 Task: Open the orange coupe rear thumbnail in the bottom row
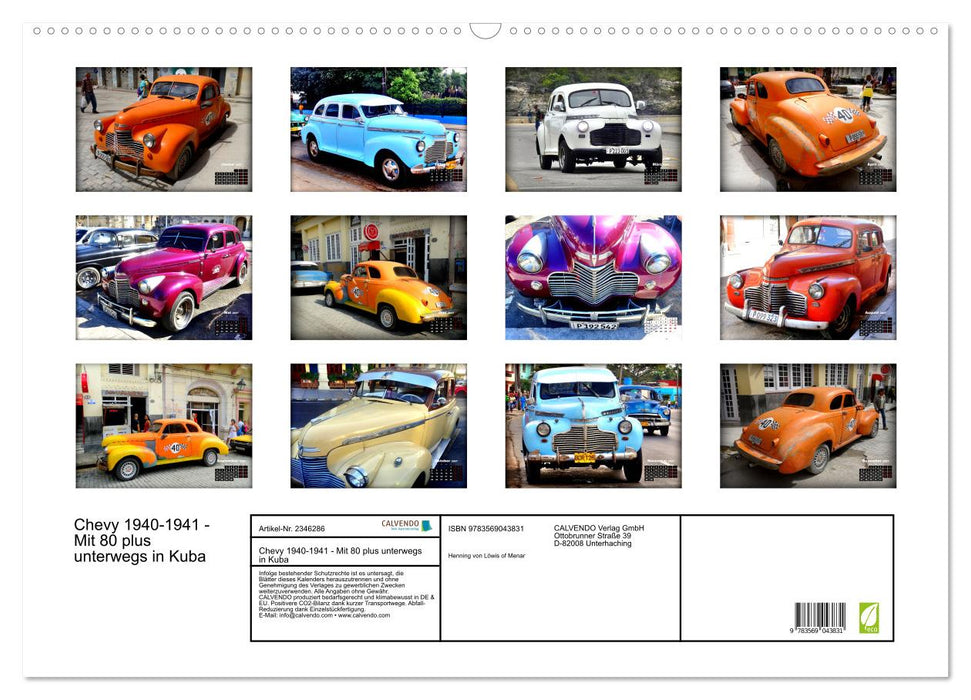pyautogui.click(x=808, y=426)
